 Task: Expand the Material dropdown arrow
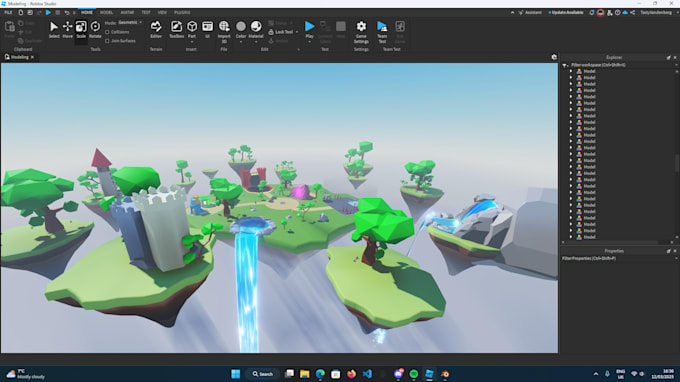tap(256, 42)
